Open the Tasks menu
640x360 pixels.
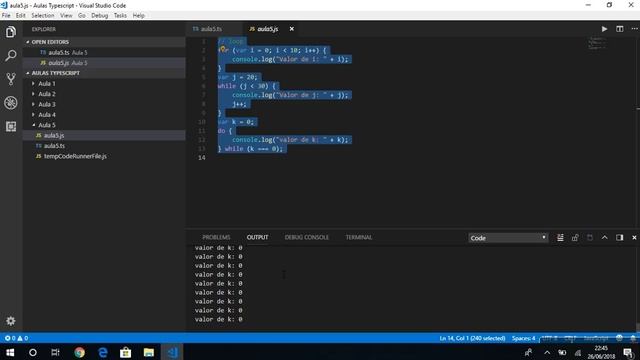coord(120,16)
